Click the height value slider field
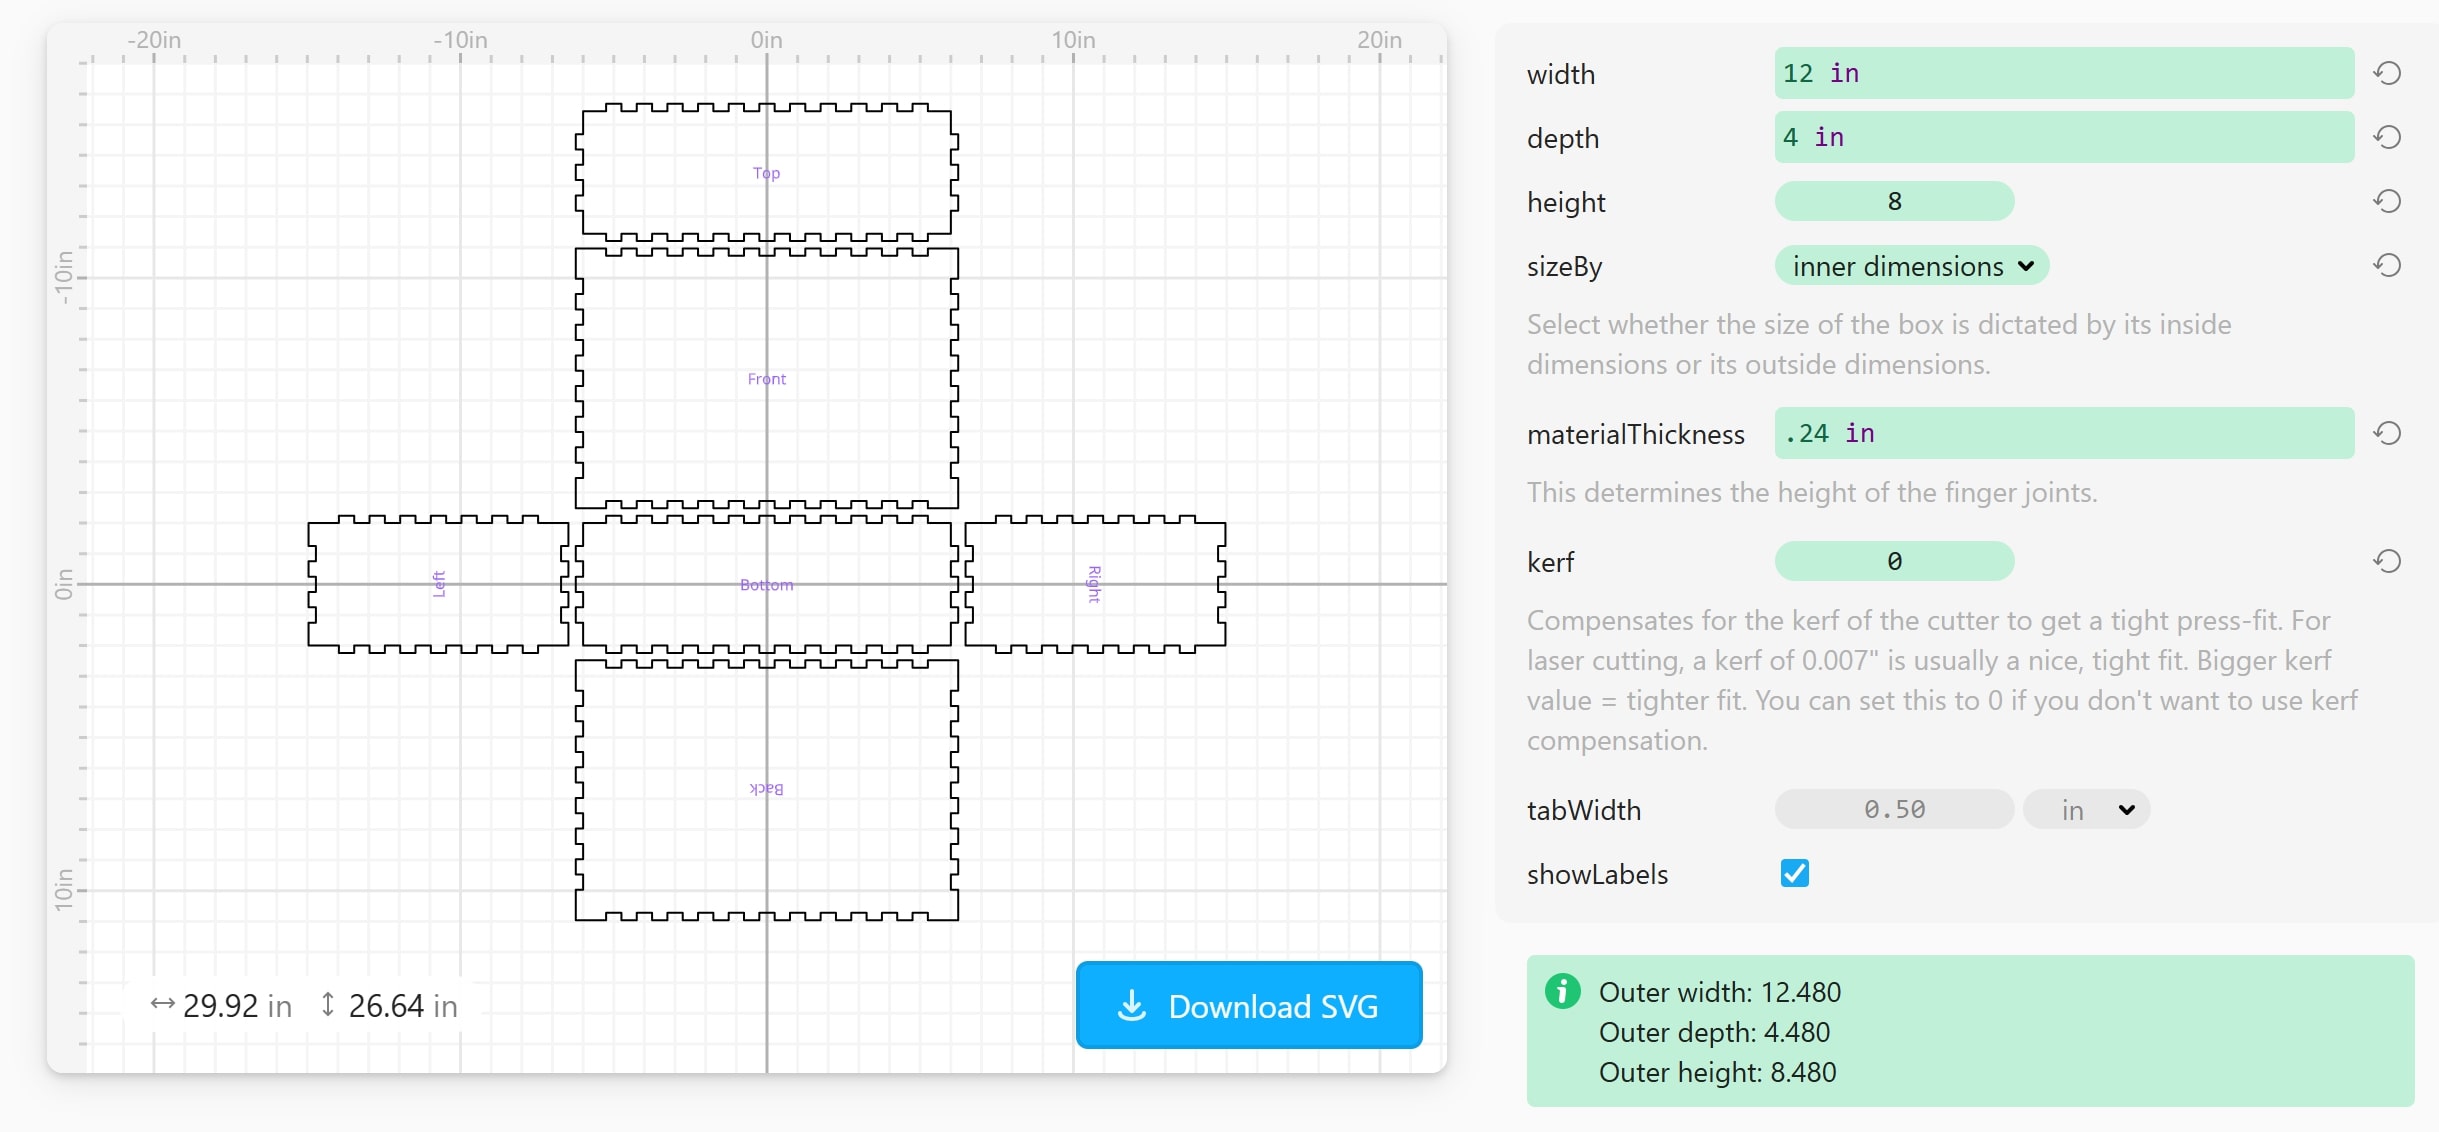 [x=1893, y=201]
